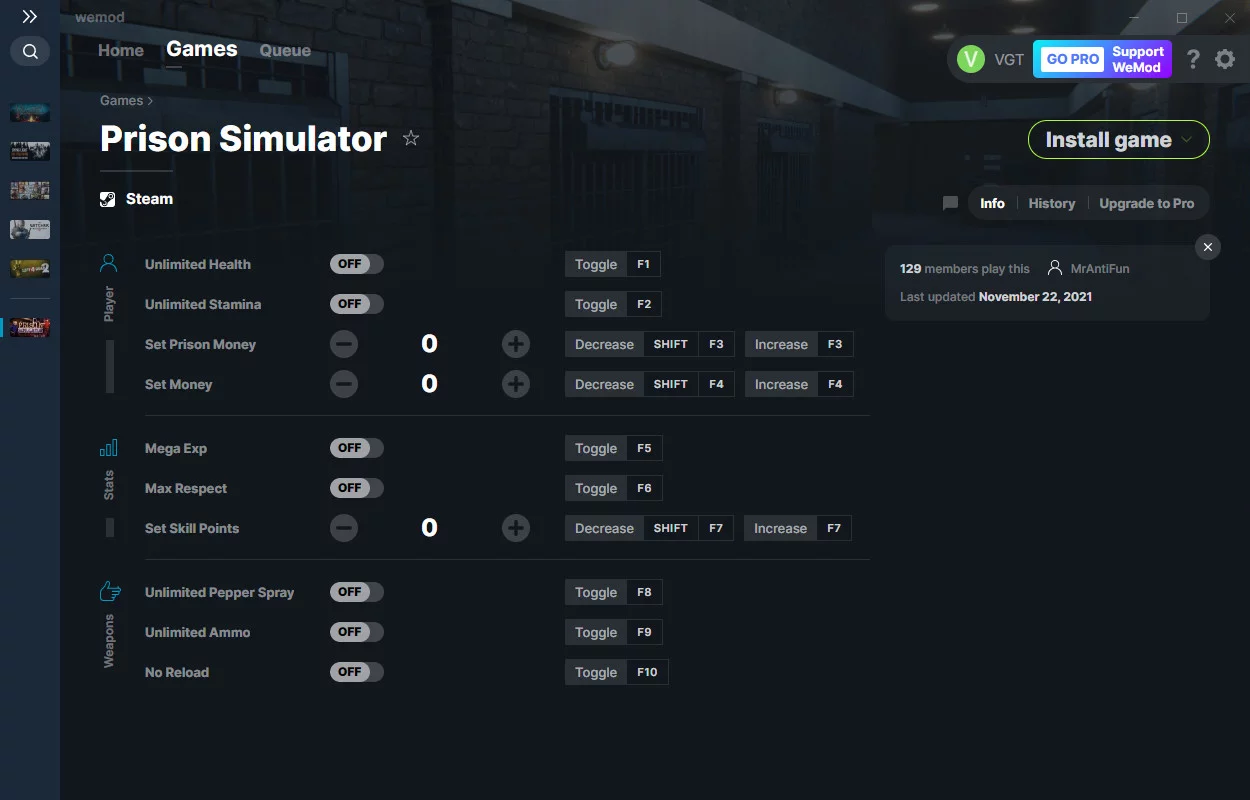Favorite Prison Simulator with the star icon
Viewport: 1250px width, 800px height.
411,138
